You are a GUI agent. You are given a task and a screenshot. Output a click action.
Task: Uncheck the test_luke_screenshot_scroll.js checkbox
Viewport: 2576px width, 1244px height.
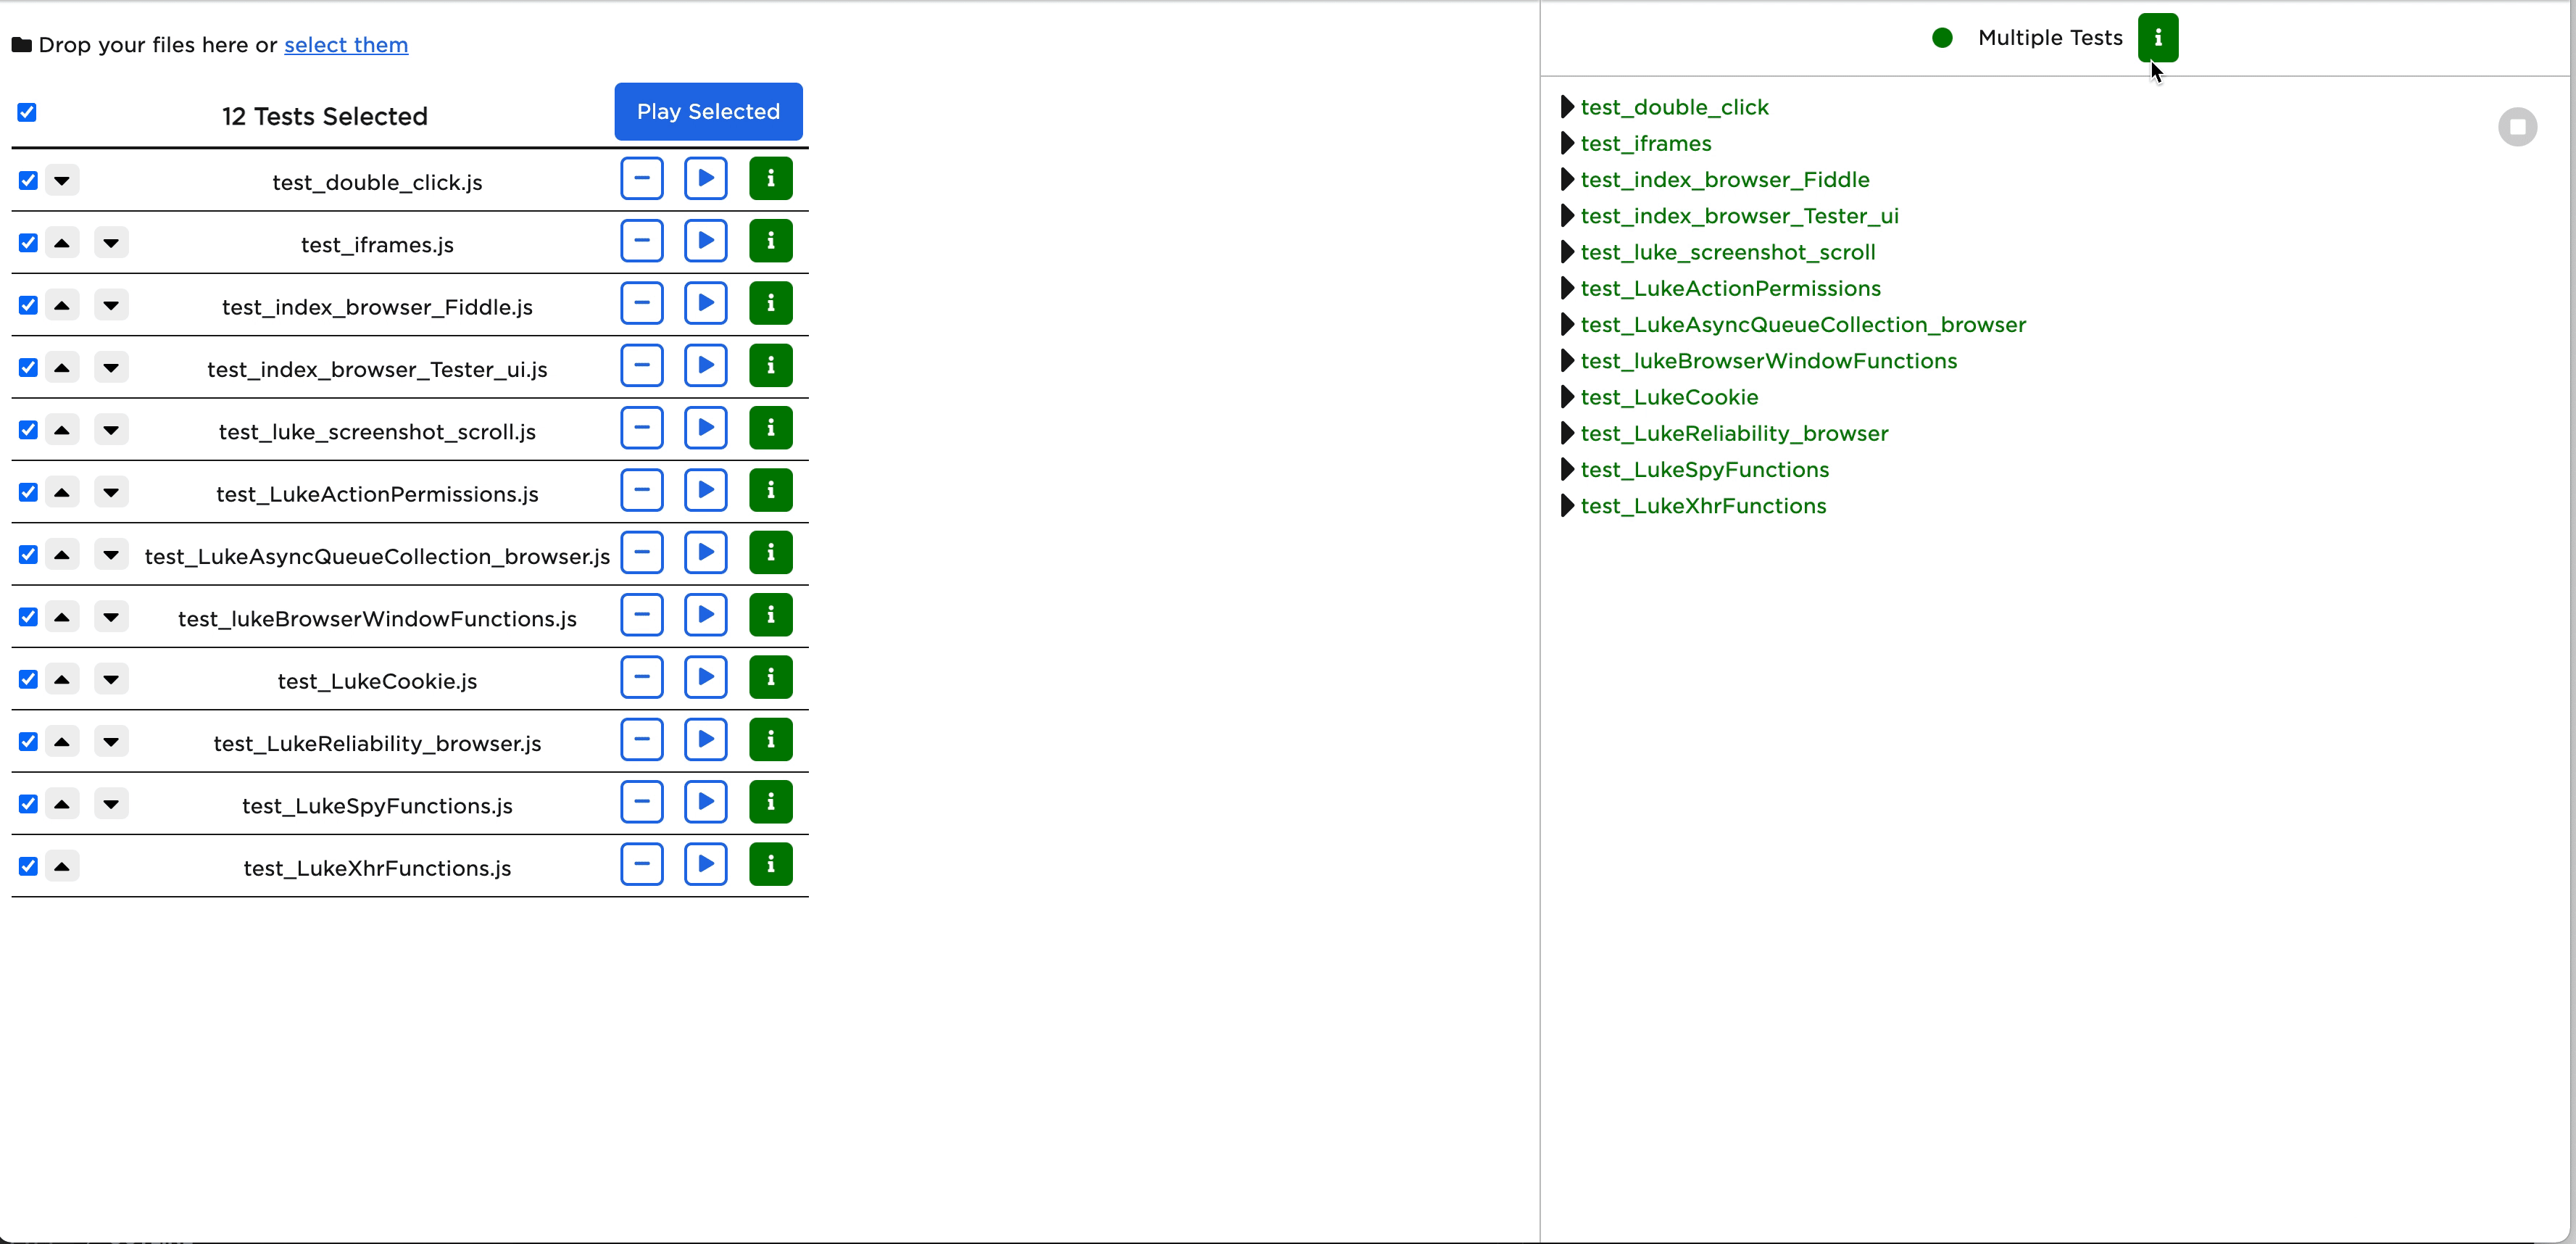pyautogui.click(x=28, y=430)
